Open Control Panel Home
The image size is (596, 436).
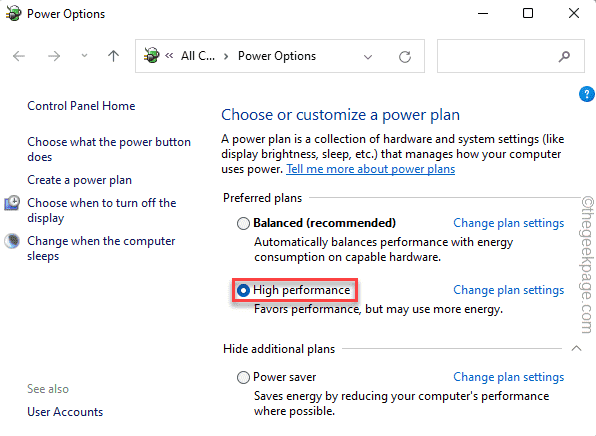81,106
